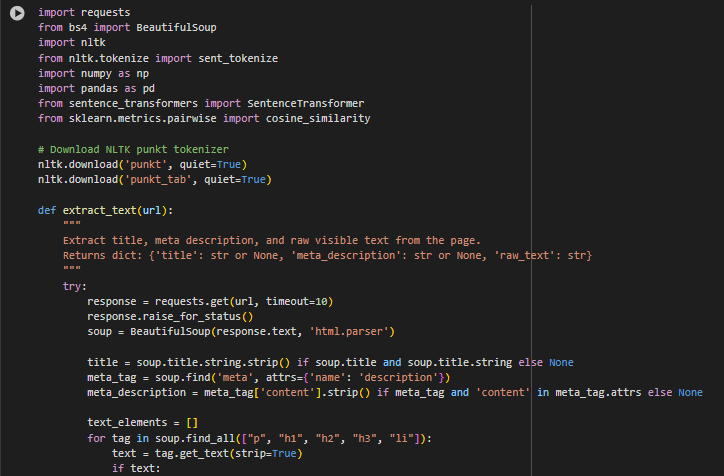Click the 'SentenceTransformer' class name

pos(306,103)
